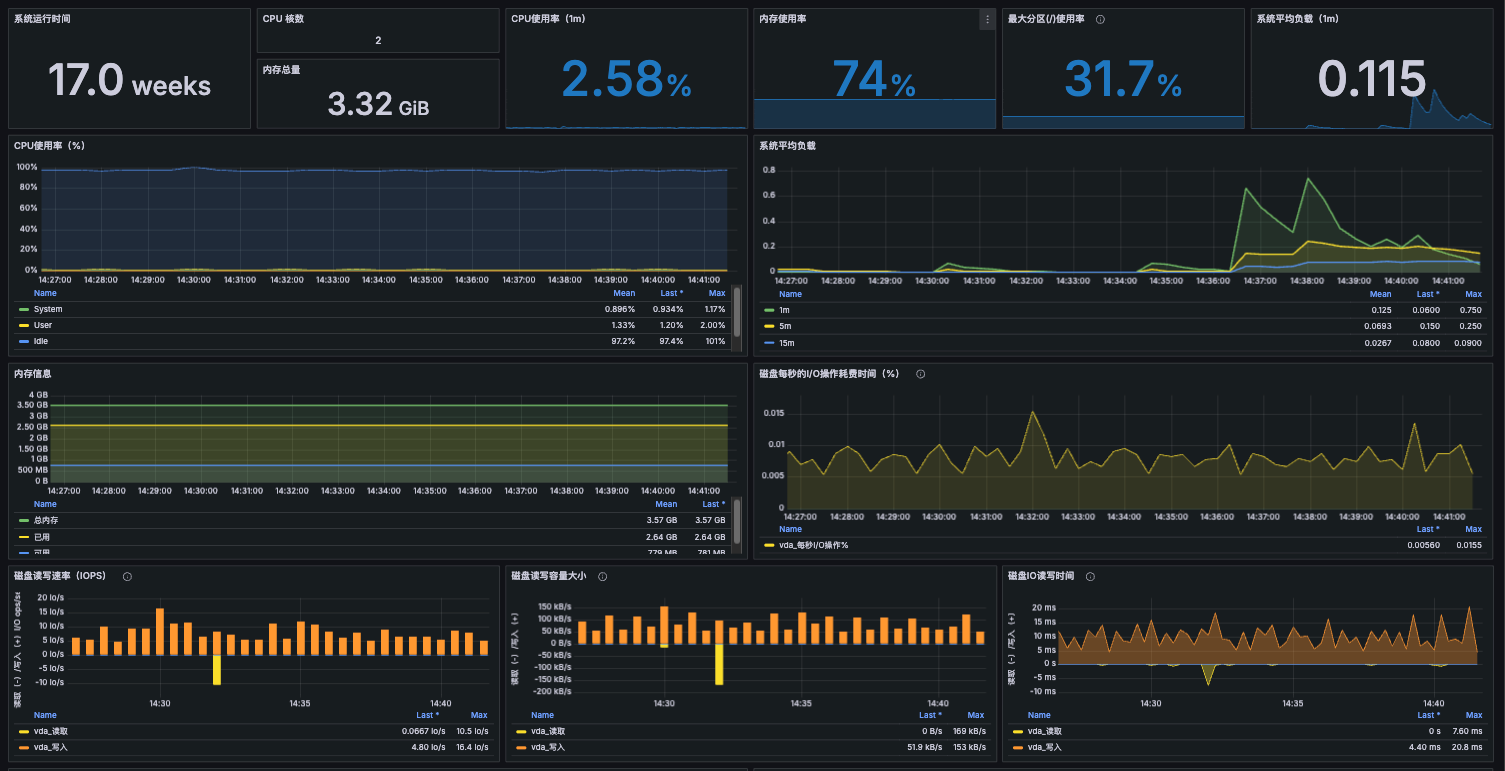This screenshot has width=1505, height=771.
Task: Open the 系统平均负载 graph panel title menu
Action: (787, 146)
